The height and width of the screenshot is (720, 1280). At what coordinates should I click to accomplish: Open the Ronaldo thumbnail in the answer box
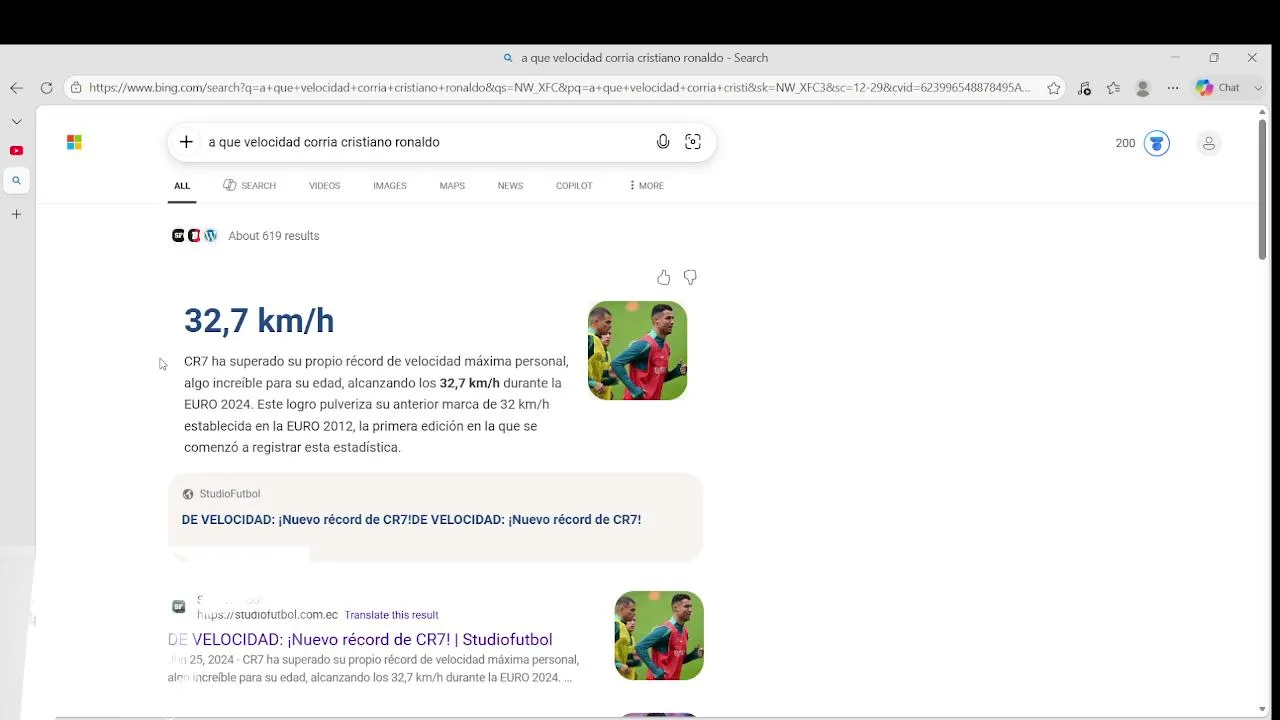click(637, 351)
